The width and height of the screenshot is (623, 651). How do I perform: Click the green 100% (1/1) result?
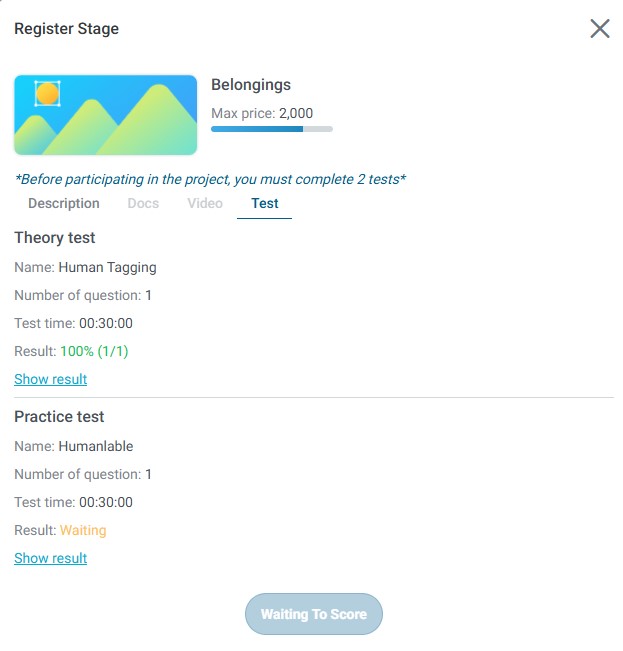click(94, 351)
